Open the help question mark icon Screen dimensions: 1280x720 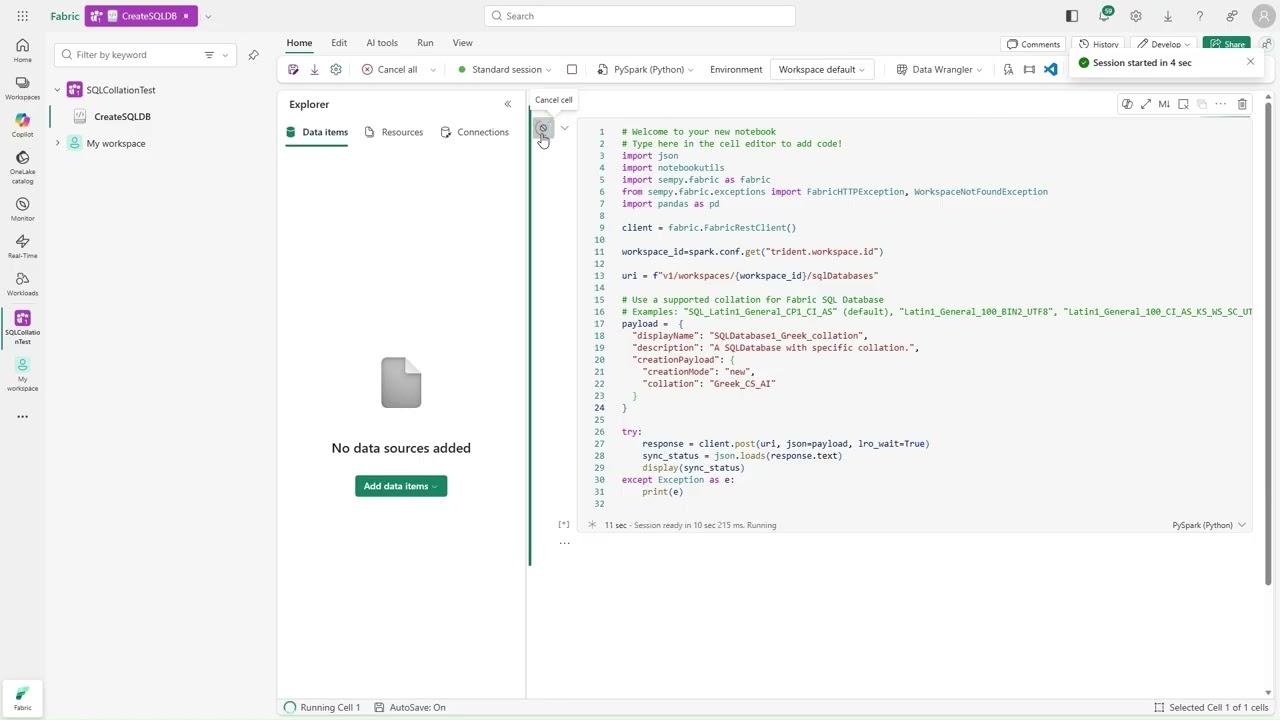[1200, 16]
